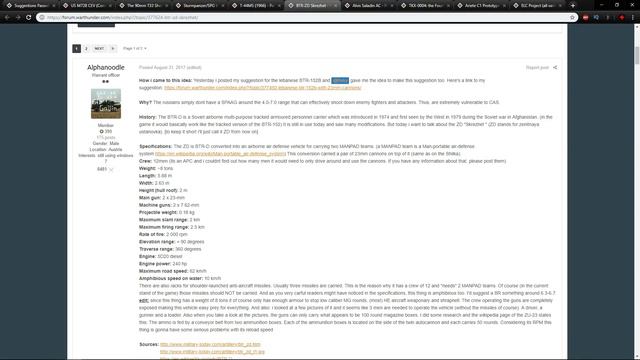Click the share post icon beside Report post
640x360 pixels.
click(x=555, y=67)
